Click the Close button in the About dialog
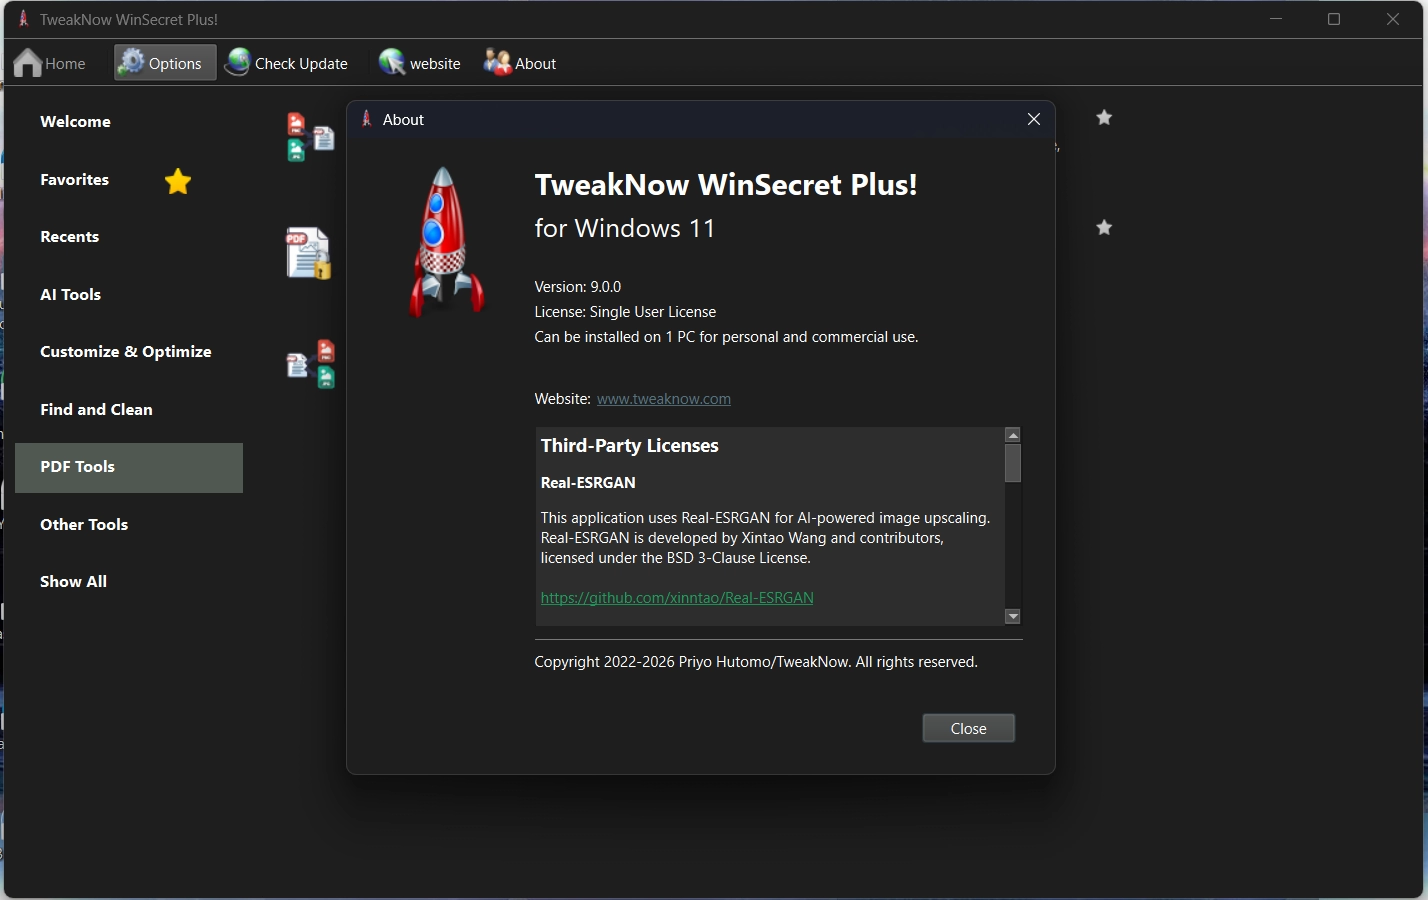This screenshot has height=900, width=1428. tap(968, 728)
